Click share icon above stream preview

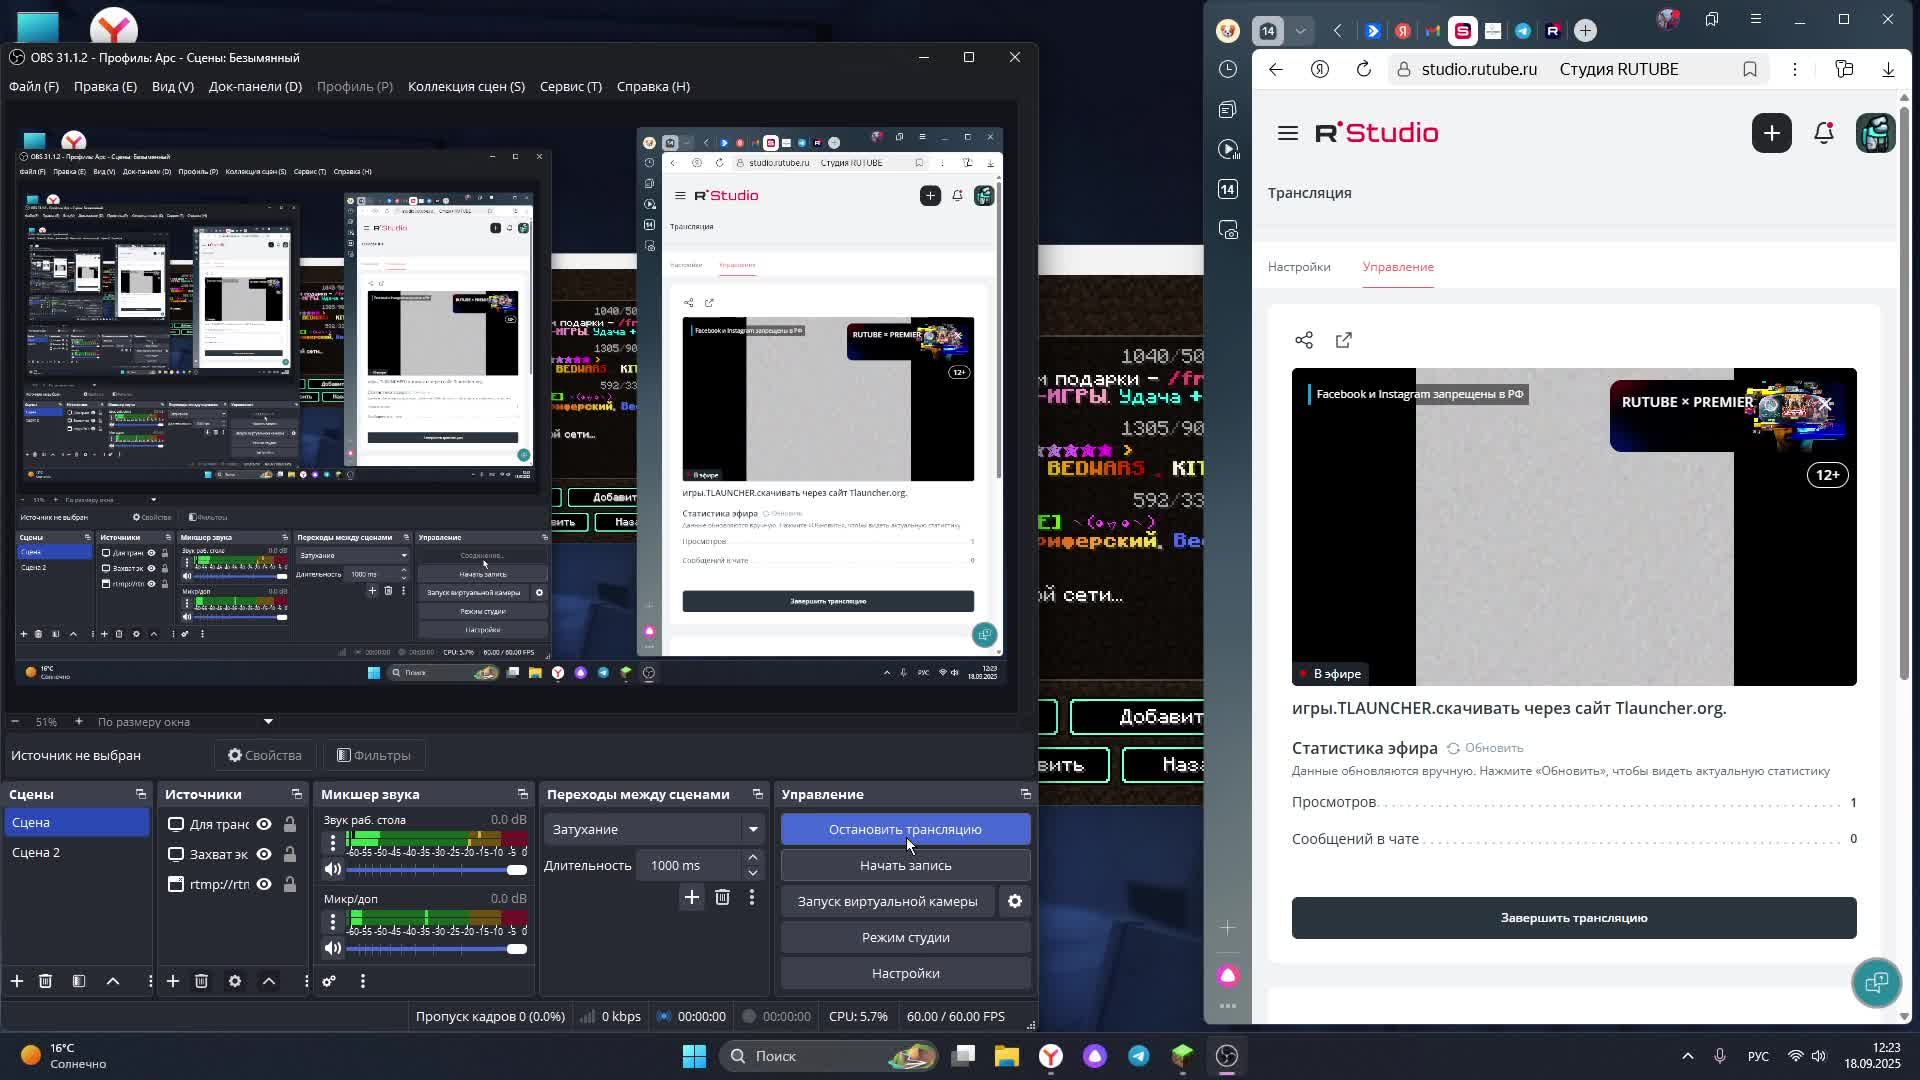pyautogui.click(x=1304, y=341)
